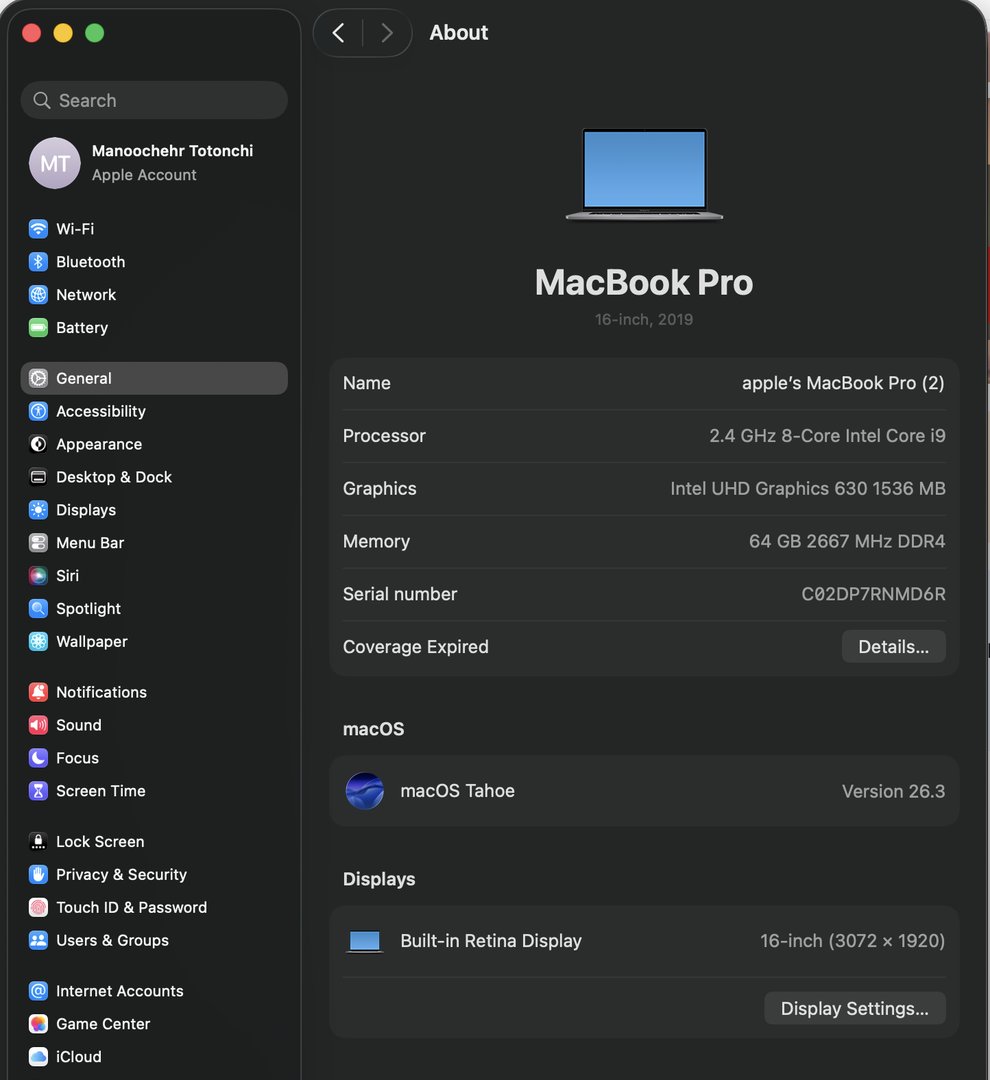Open iCloud cloud icon
Screen dimensions: 990x1080
click(x=39, y=1057)
